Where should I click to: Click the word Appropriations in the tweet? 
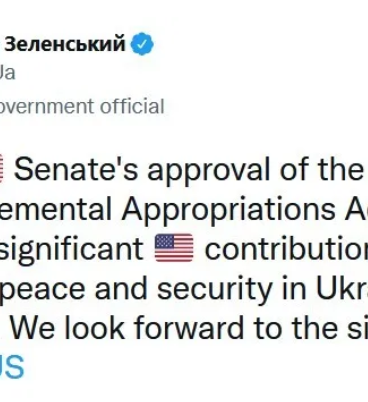coord(229,211)
